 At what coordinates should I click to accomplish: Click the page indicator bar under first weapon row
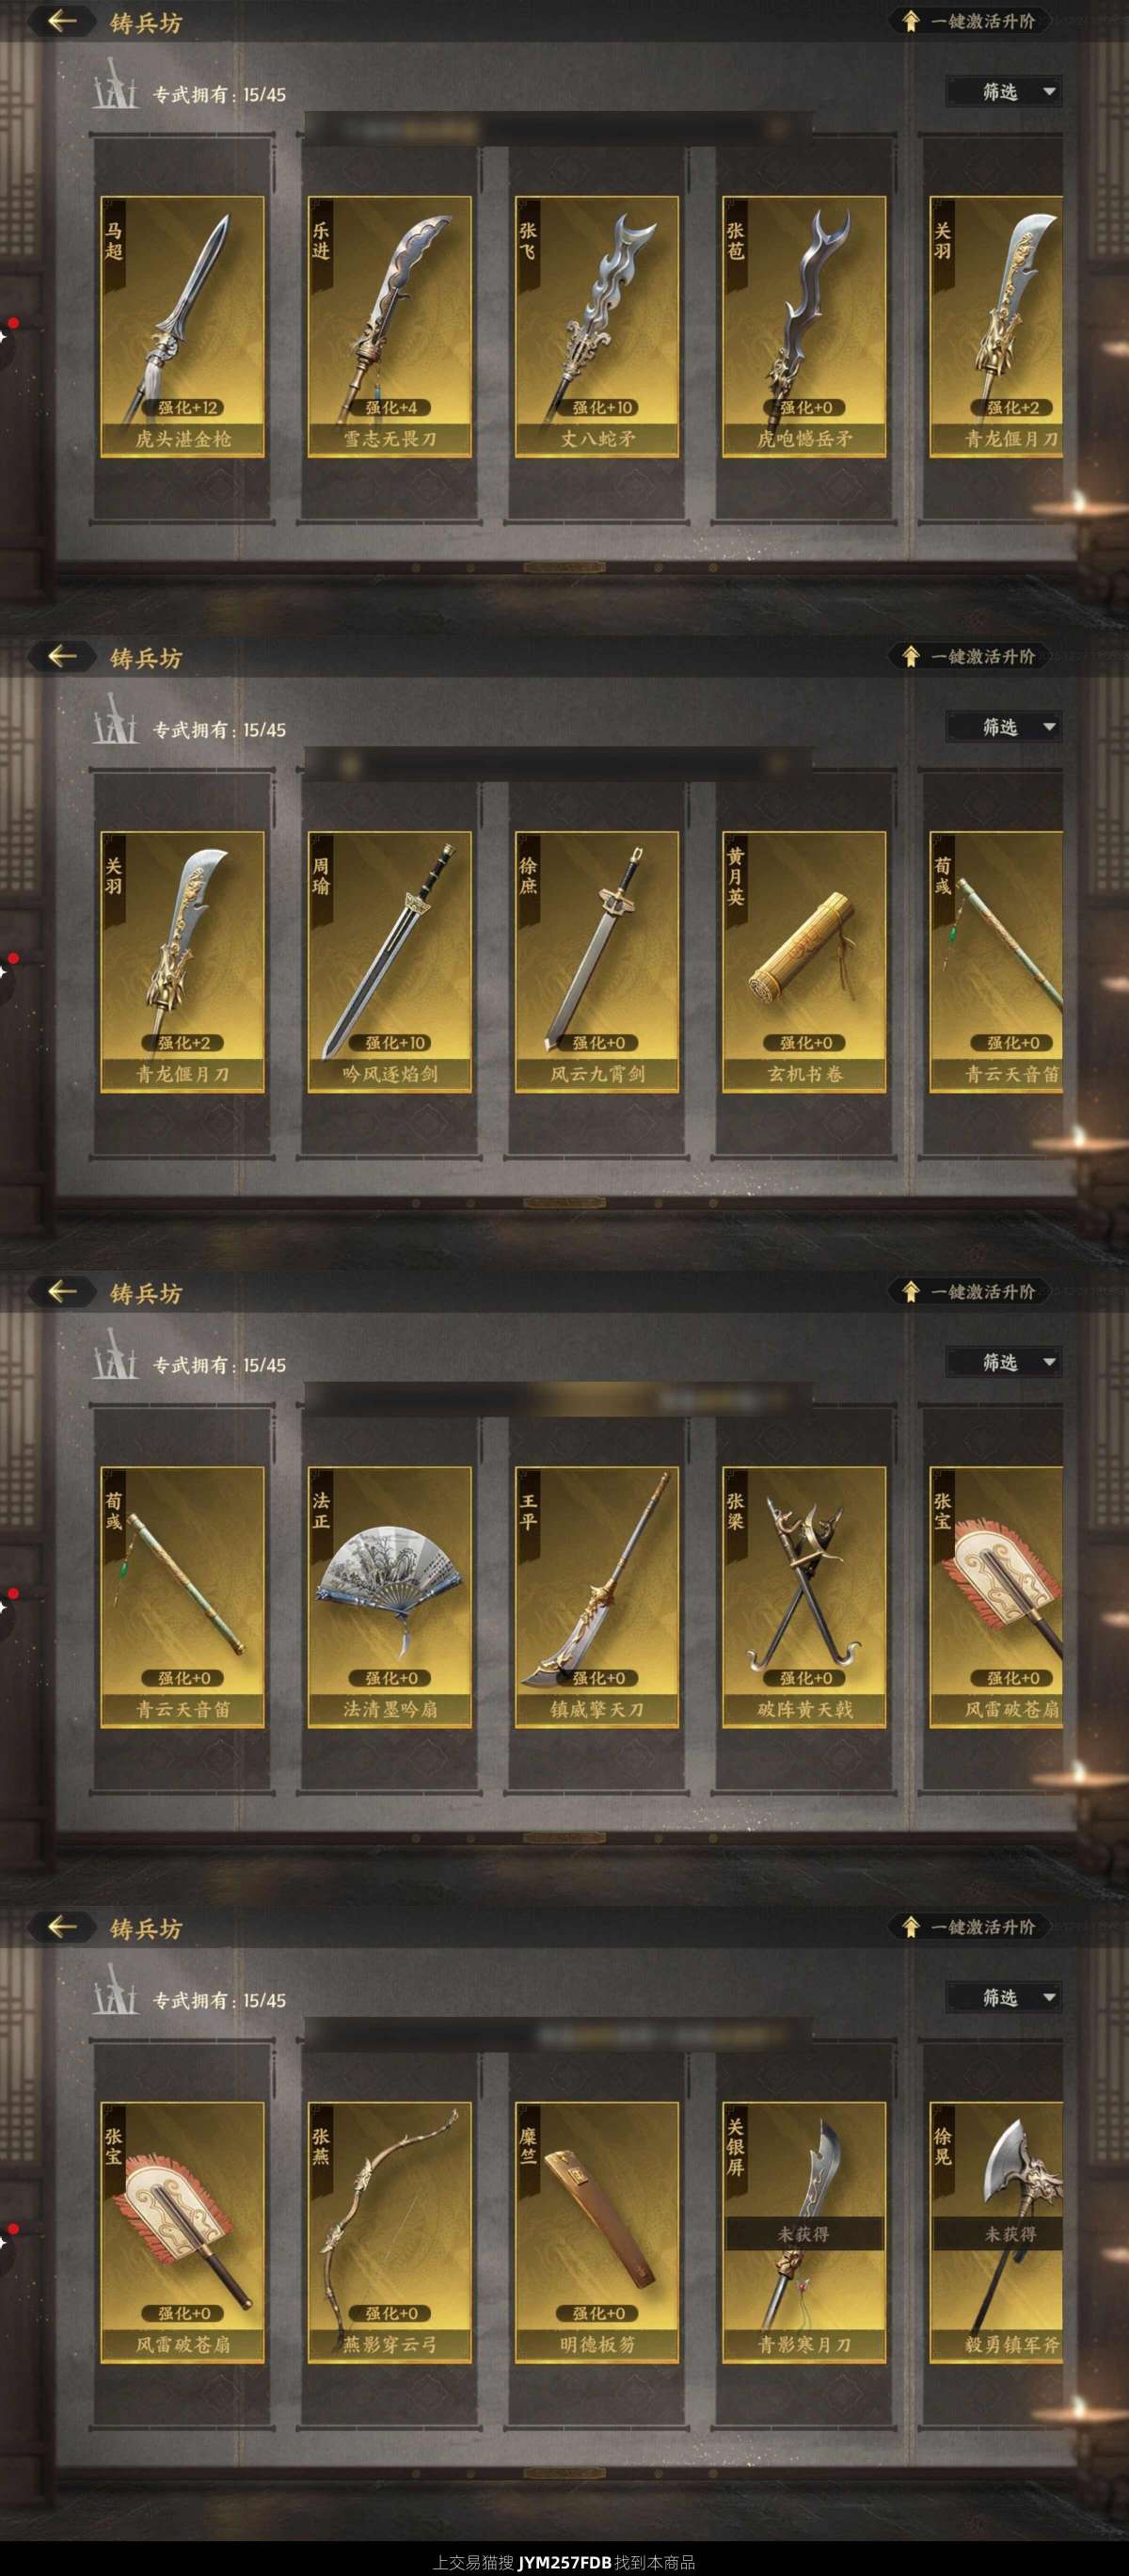coord(565,568)
